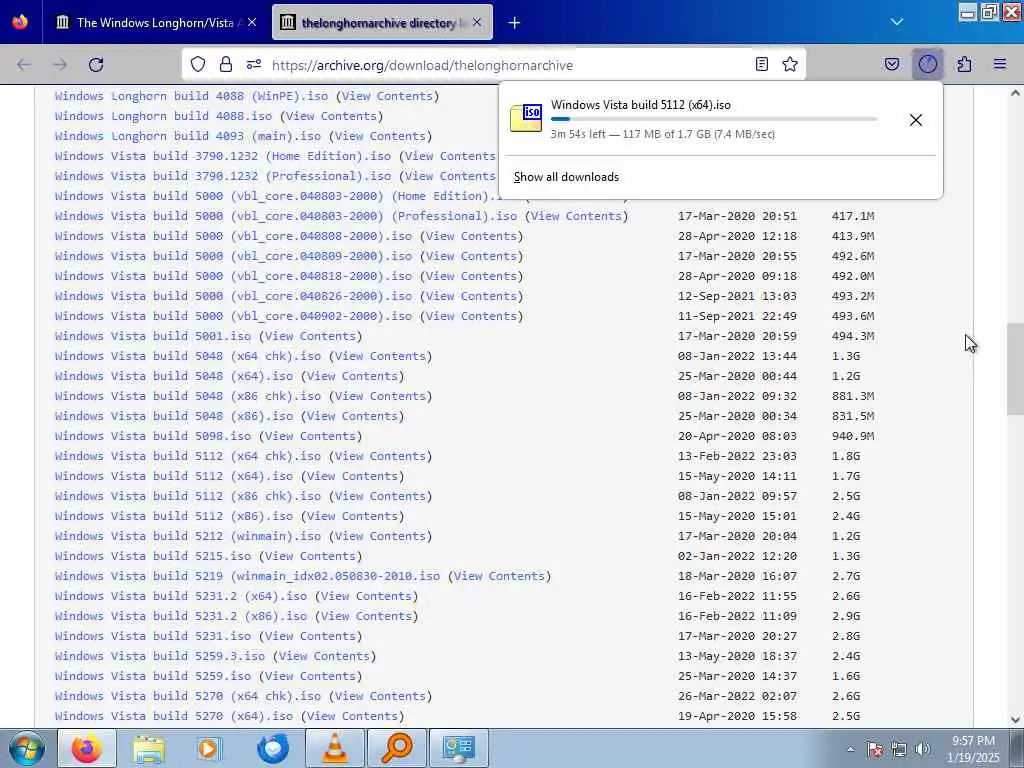View site security padlock info

click(226, 64)
